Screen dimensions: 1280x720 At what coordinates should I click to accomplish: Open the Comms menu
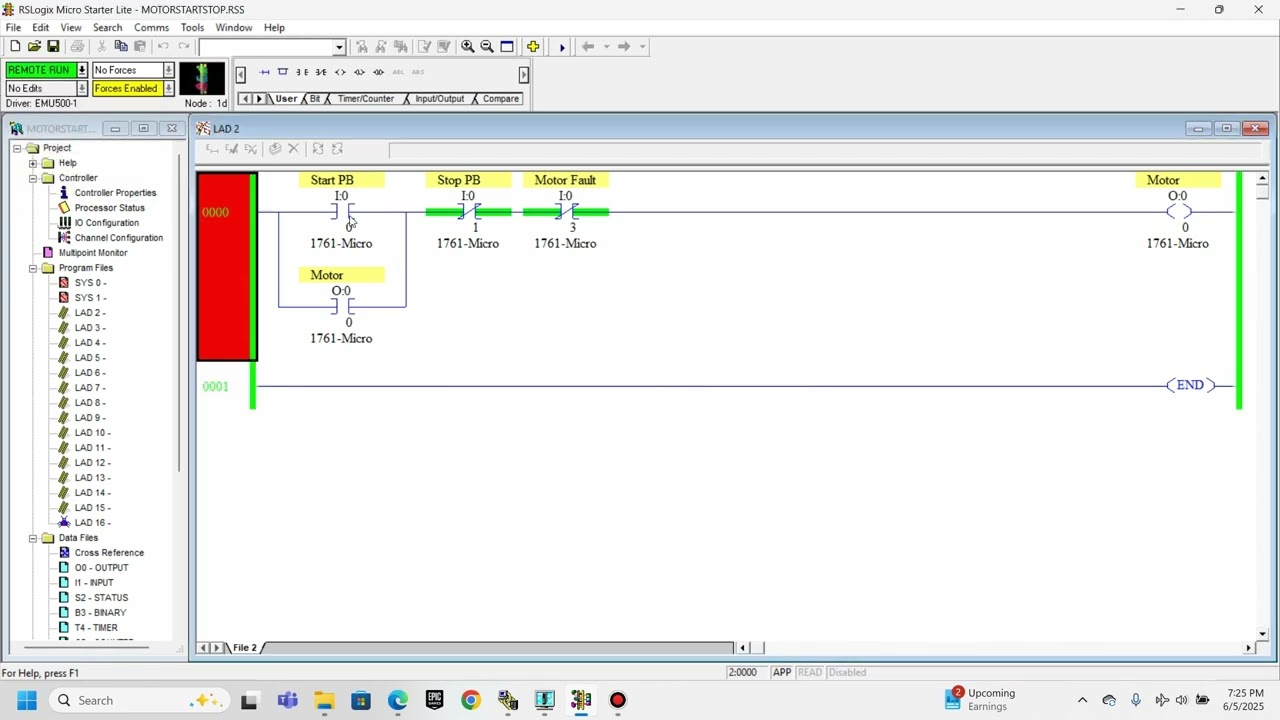tap(151, 27)
